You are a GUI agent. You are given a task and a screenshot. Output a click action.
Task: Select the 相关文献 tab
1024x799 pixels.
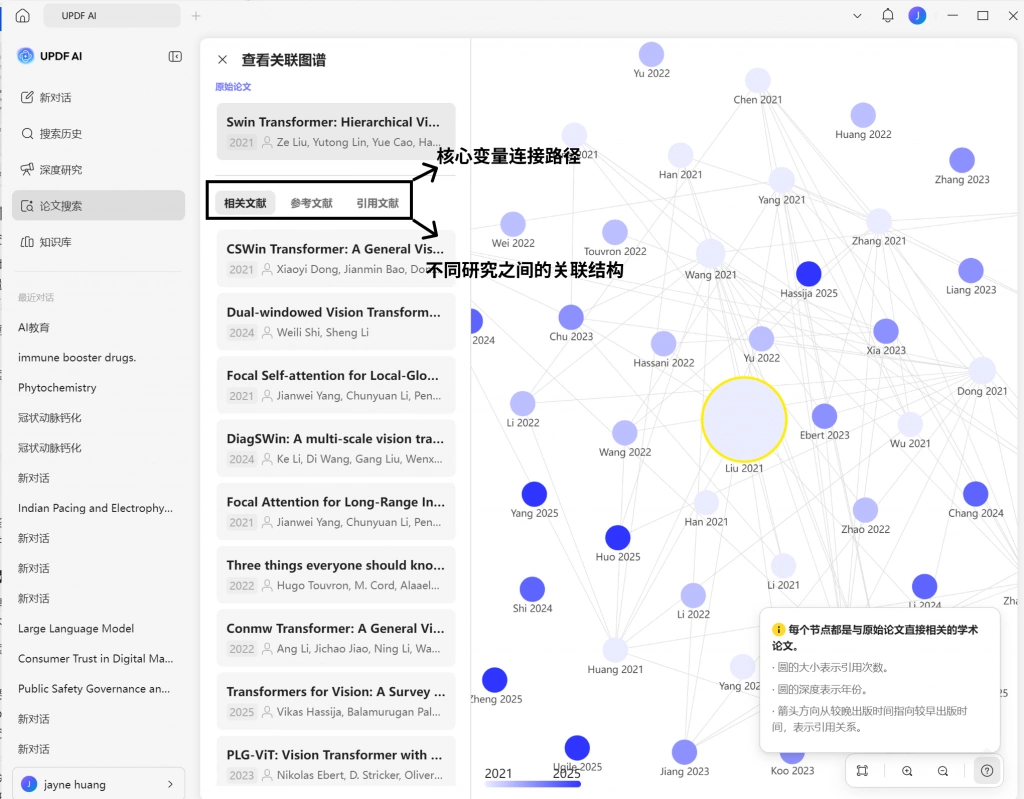(245, 203)
